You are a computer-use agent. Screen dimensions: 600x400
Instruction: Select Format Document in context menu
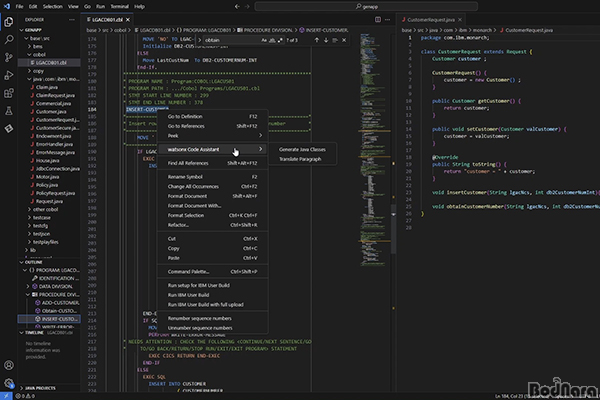pyautogui.click(x=212, y=196)
